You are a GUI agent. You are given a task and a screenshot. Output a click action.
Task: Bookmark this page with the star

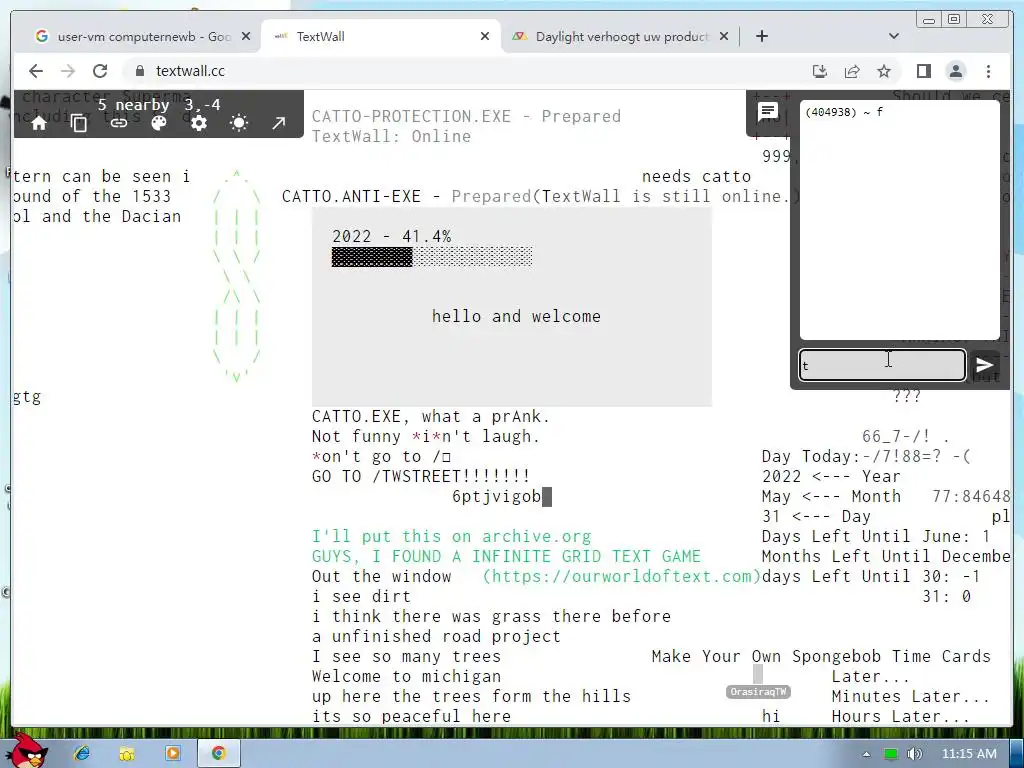pos(884,71)
